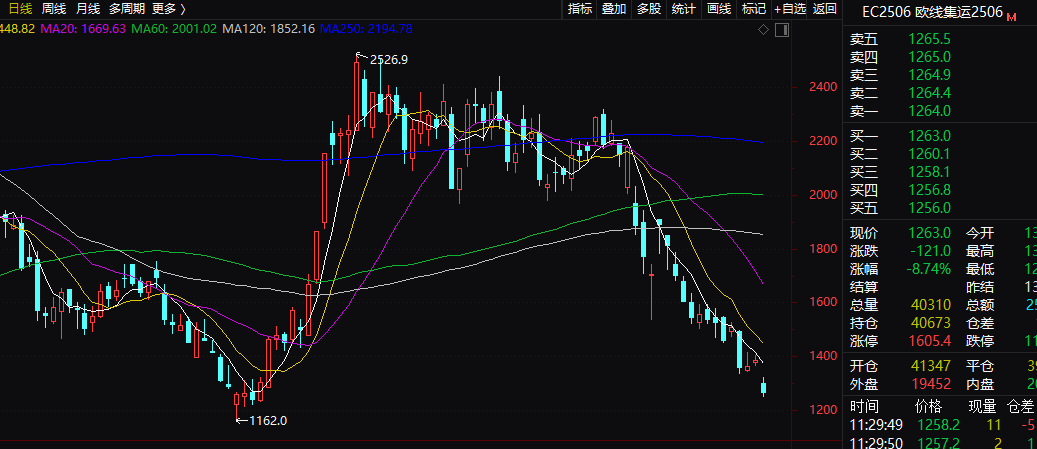Open the 指标 indicators menu
This screenshot has height=449, width=1037.
coord(580,9)
